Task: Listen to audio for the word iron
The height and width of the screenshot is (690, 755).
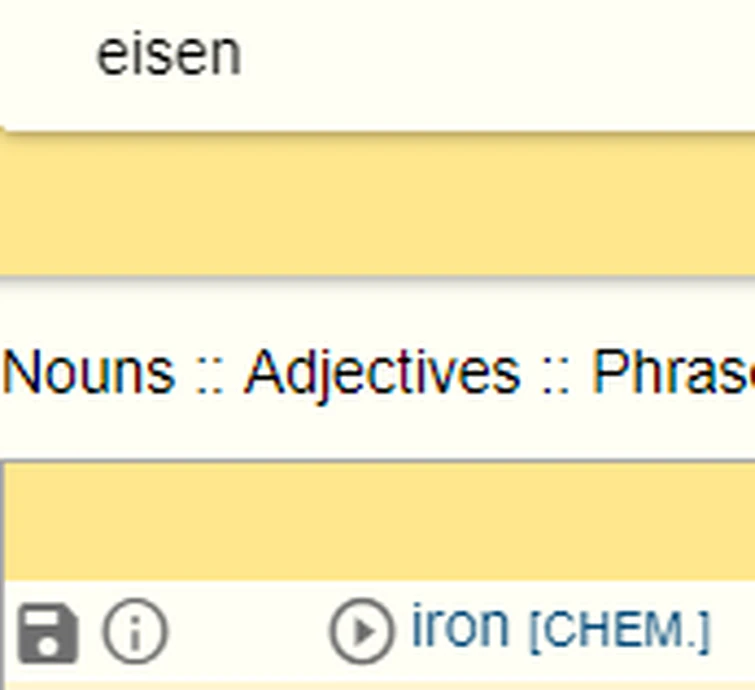Action: pos(362,632)
